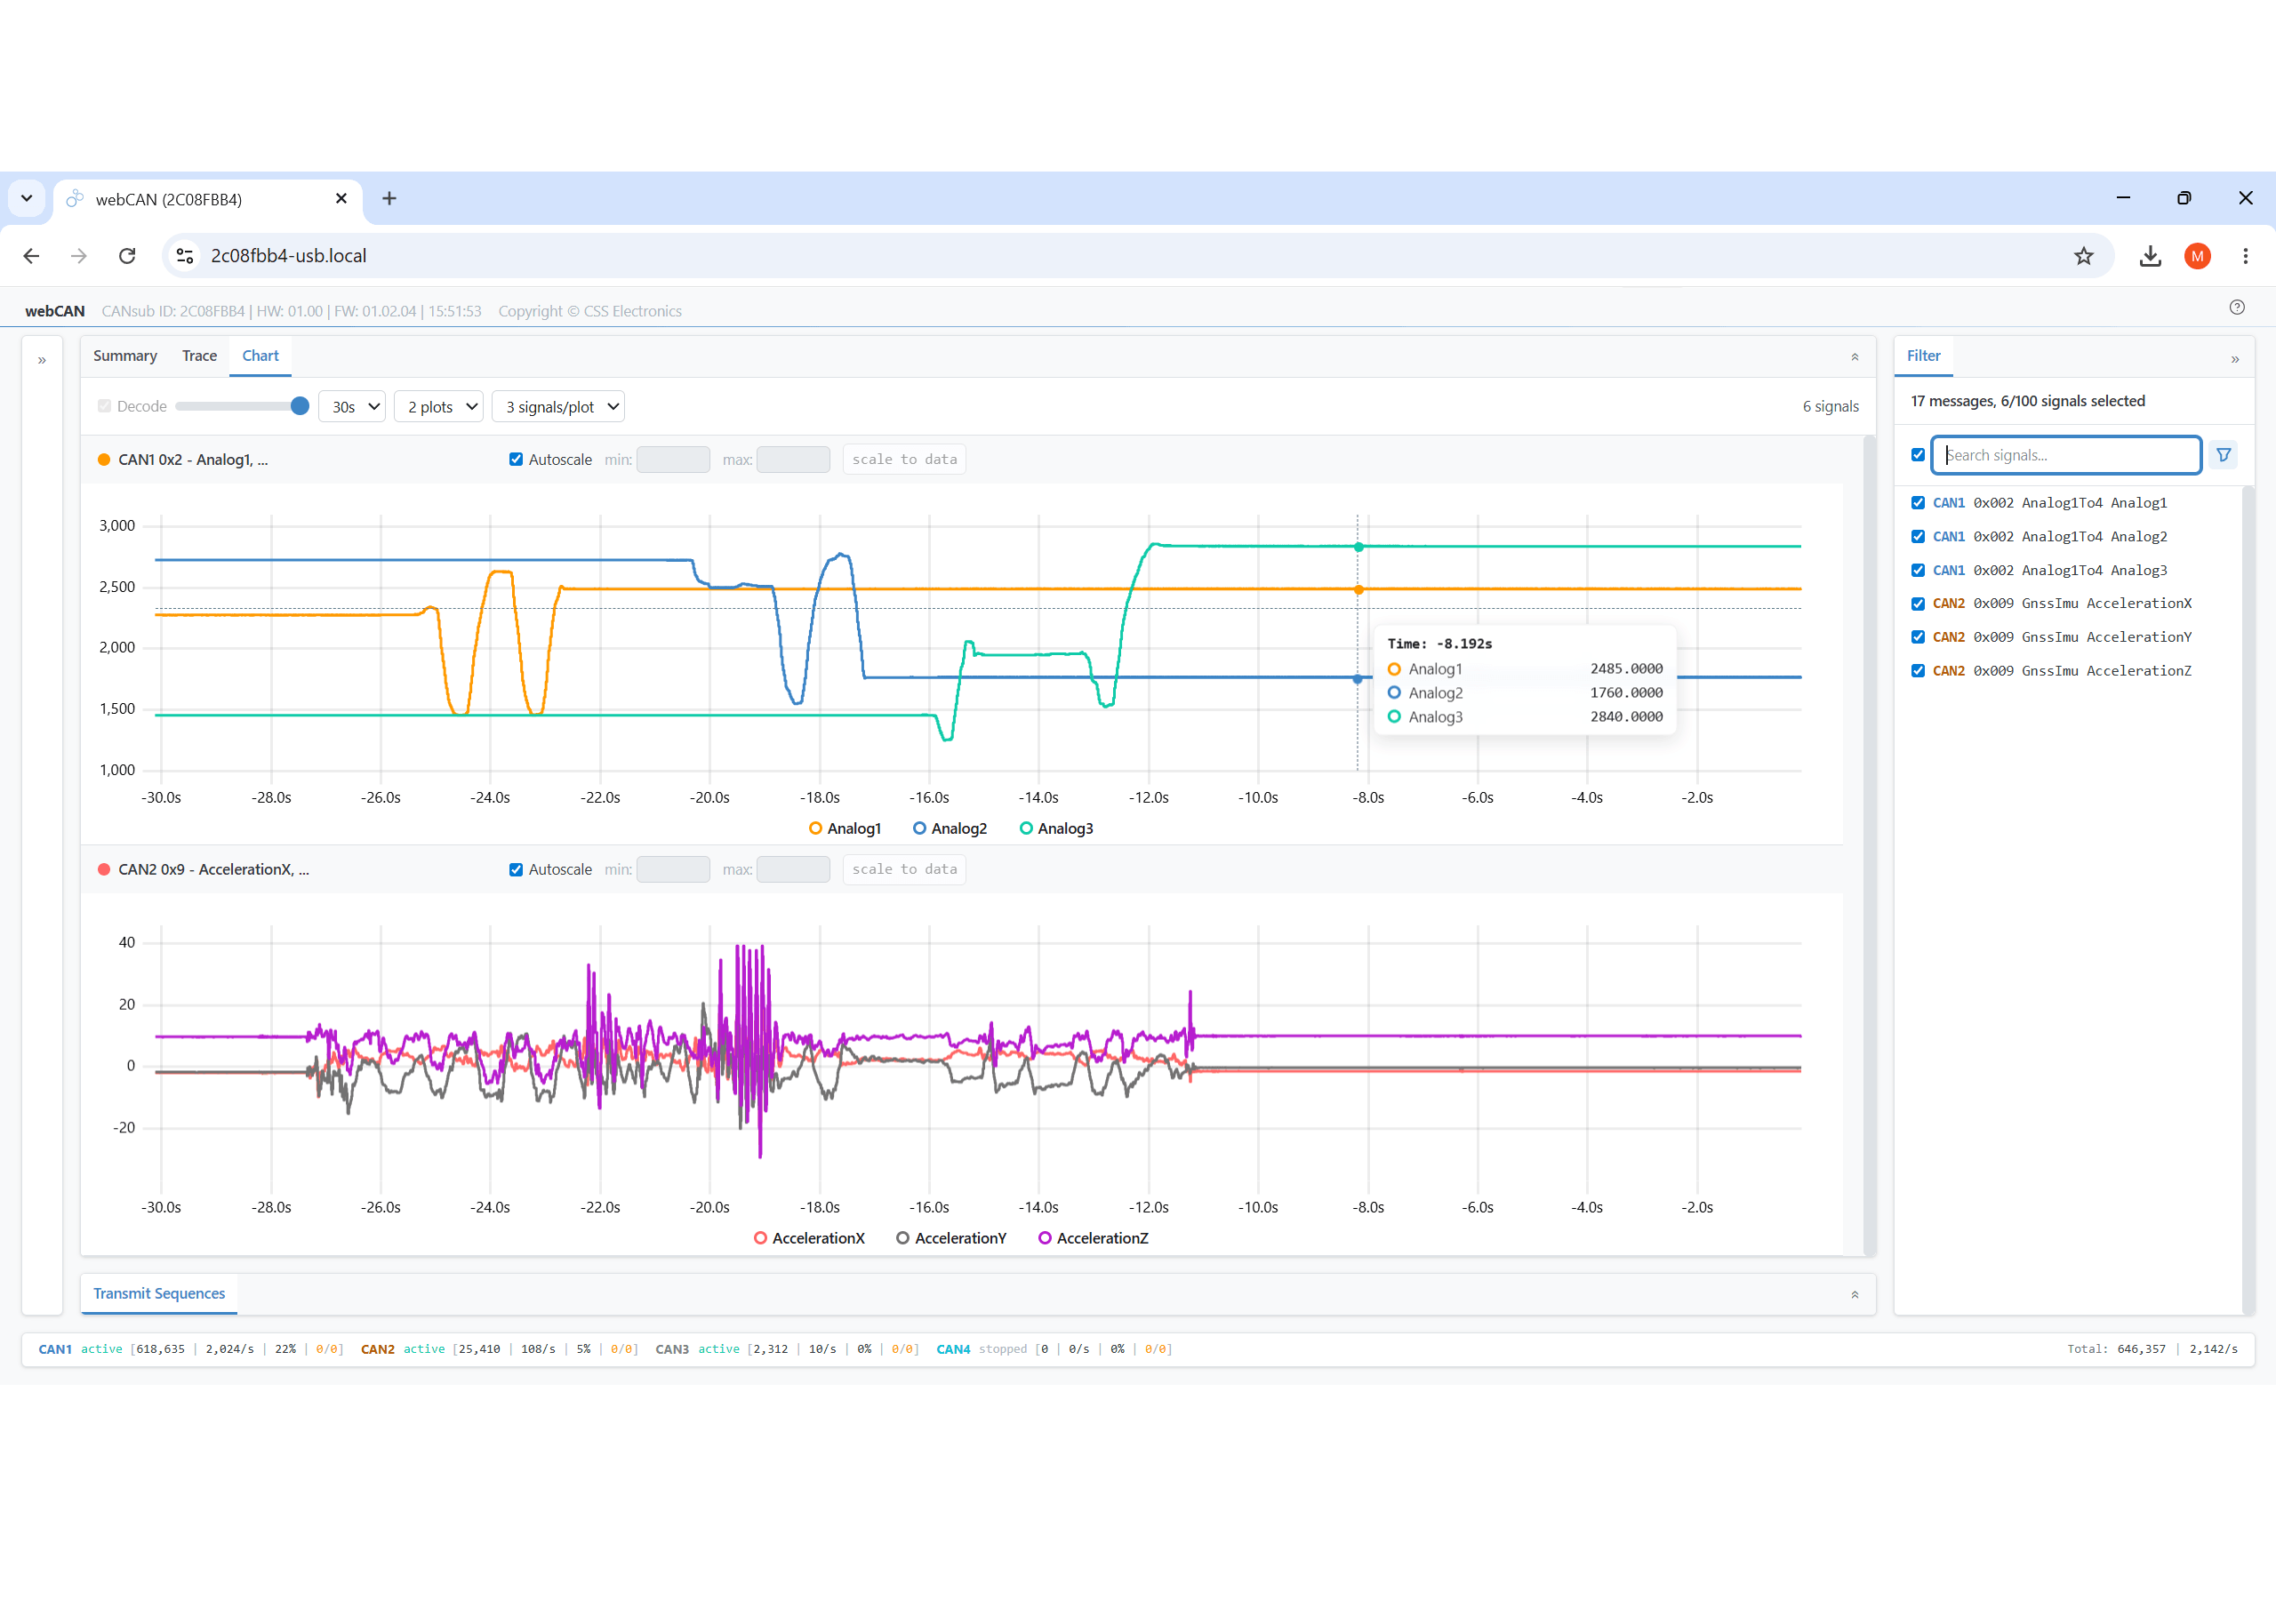Toggle AccelerationZ legend marker

[x=1045, y=1238]
